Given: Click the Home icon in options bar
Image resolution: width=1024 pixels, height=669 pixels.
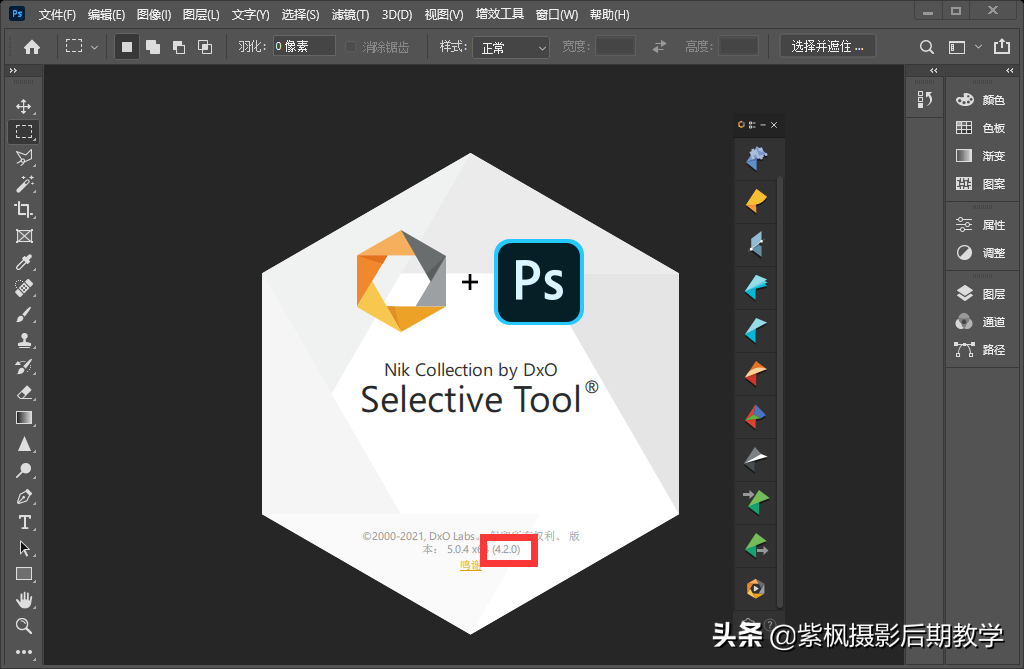Looking at the screenshot, I should coord(32,47).
